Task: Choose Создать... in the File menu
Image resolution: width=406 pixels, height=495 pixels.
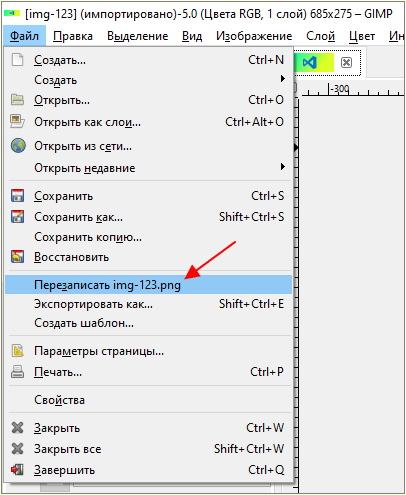Action: click(149, 60)
